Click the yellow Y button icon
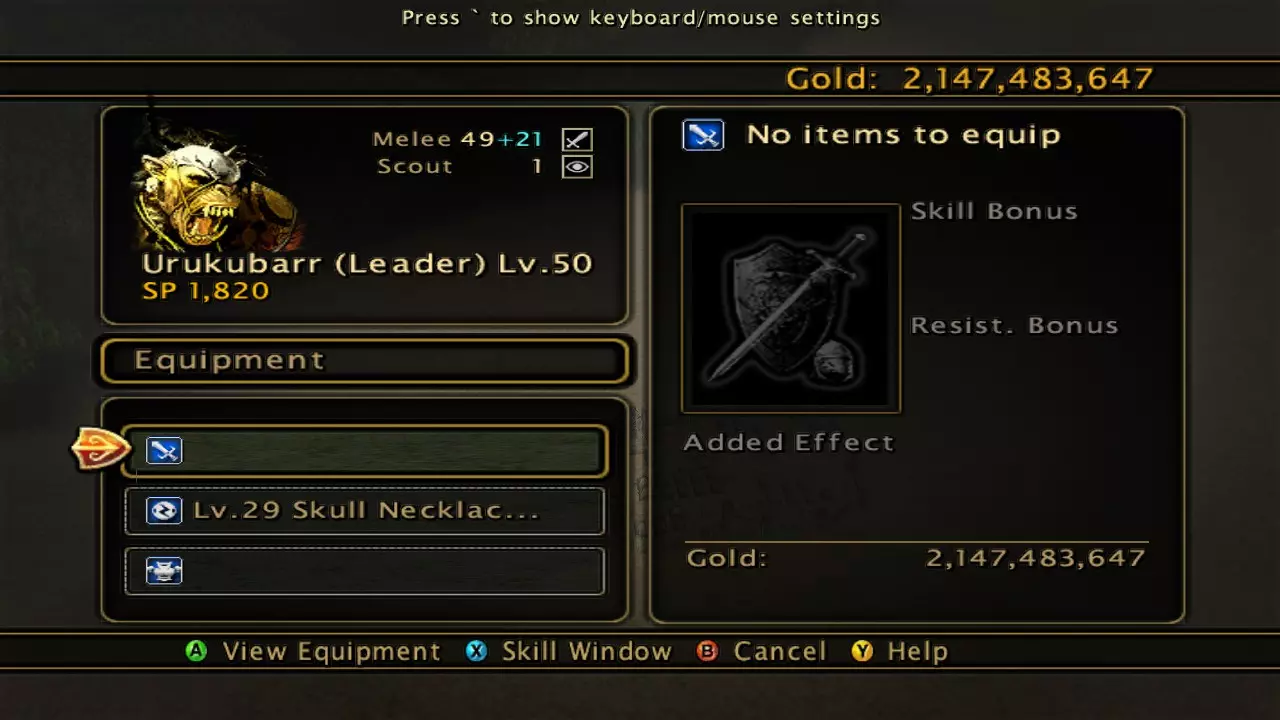The image size is (1280, 720). coord(862,651)
